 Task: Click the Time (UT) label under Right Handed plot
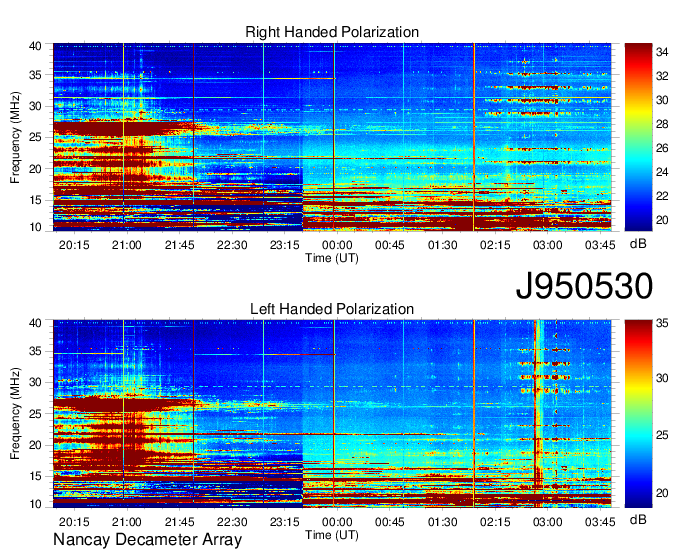coord(332,258)
